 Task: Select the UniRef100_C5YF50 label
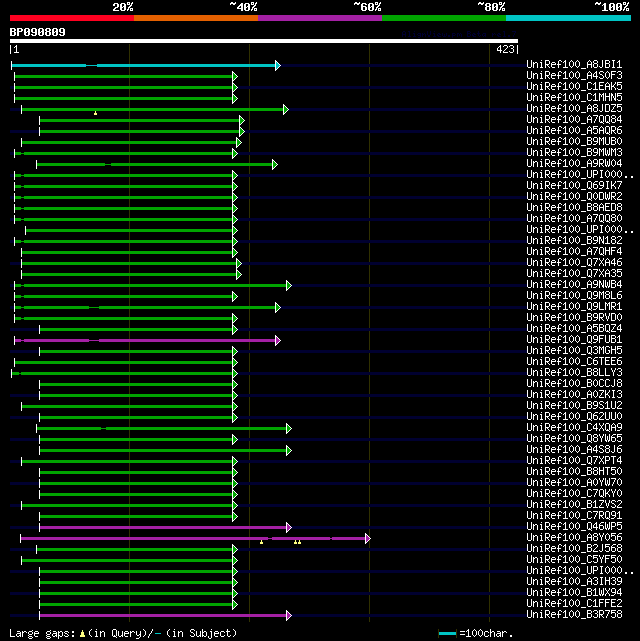[574, 560]
